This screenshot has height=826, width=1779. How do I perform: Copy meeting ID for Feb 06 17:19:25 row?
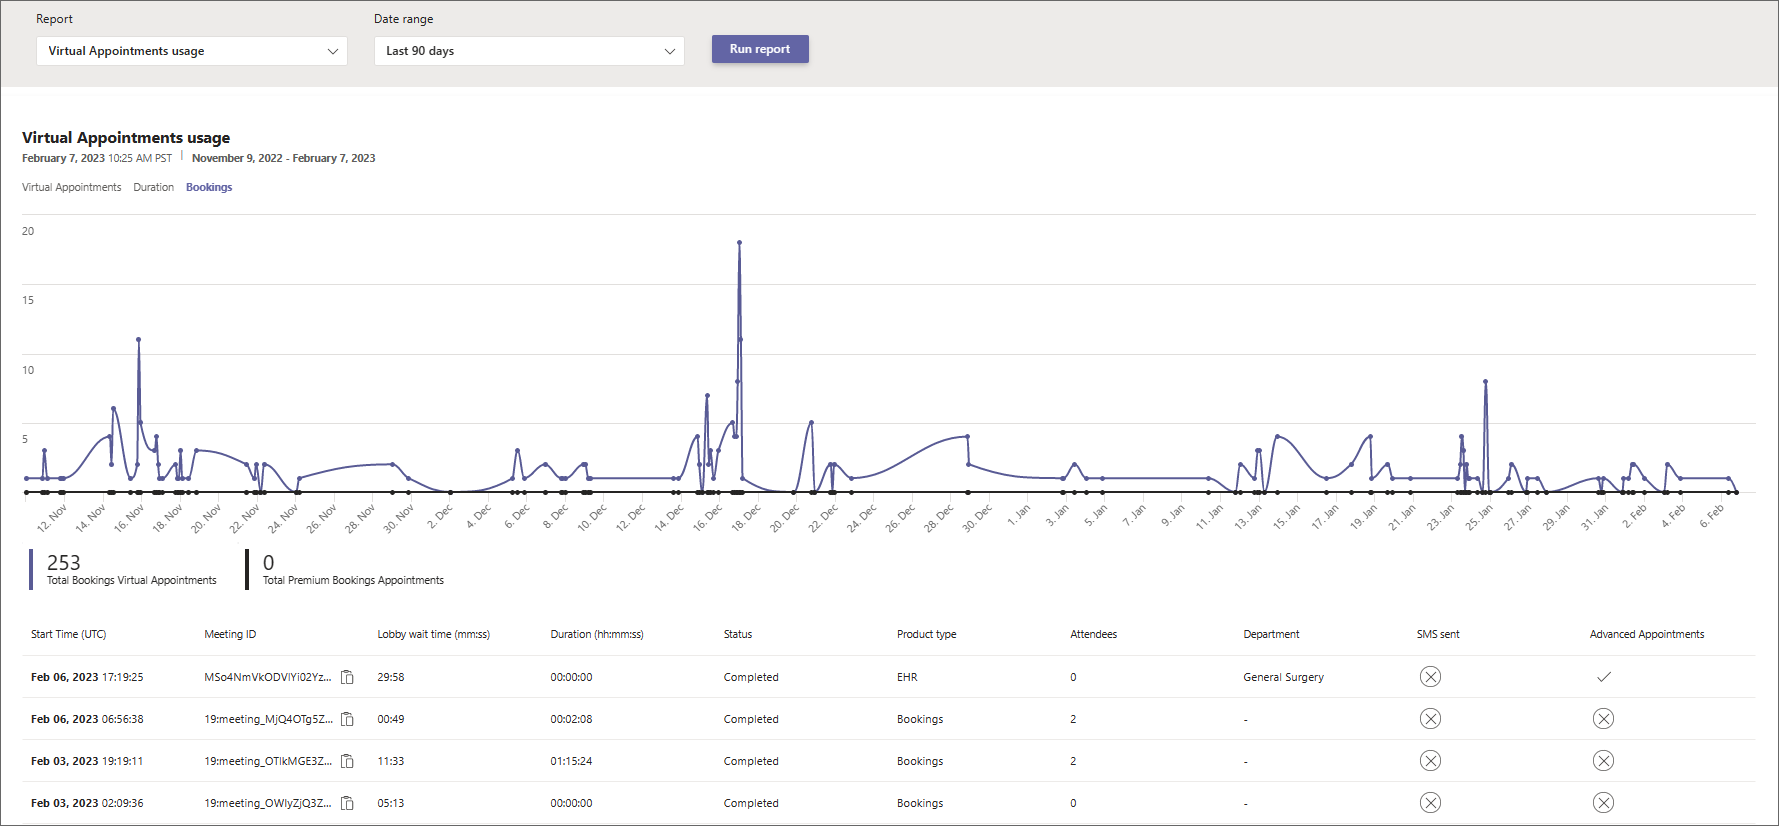347,677
